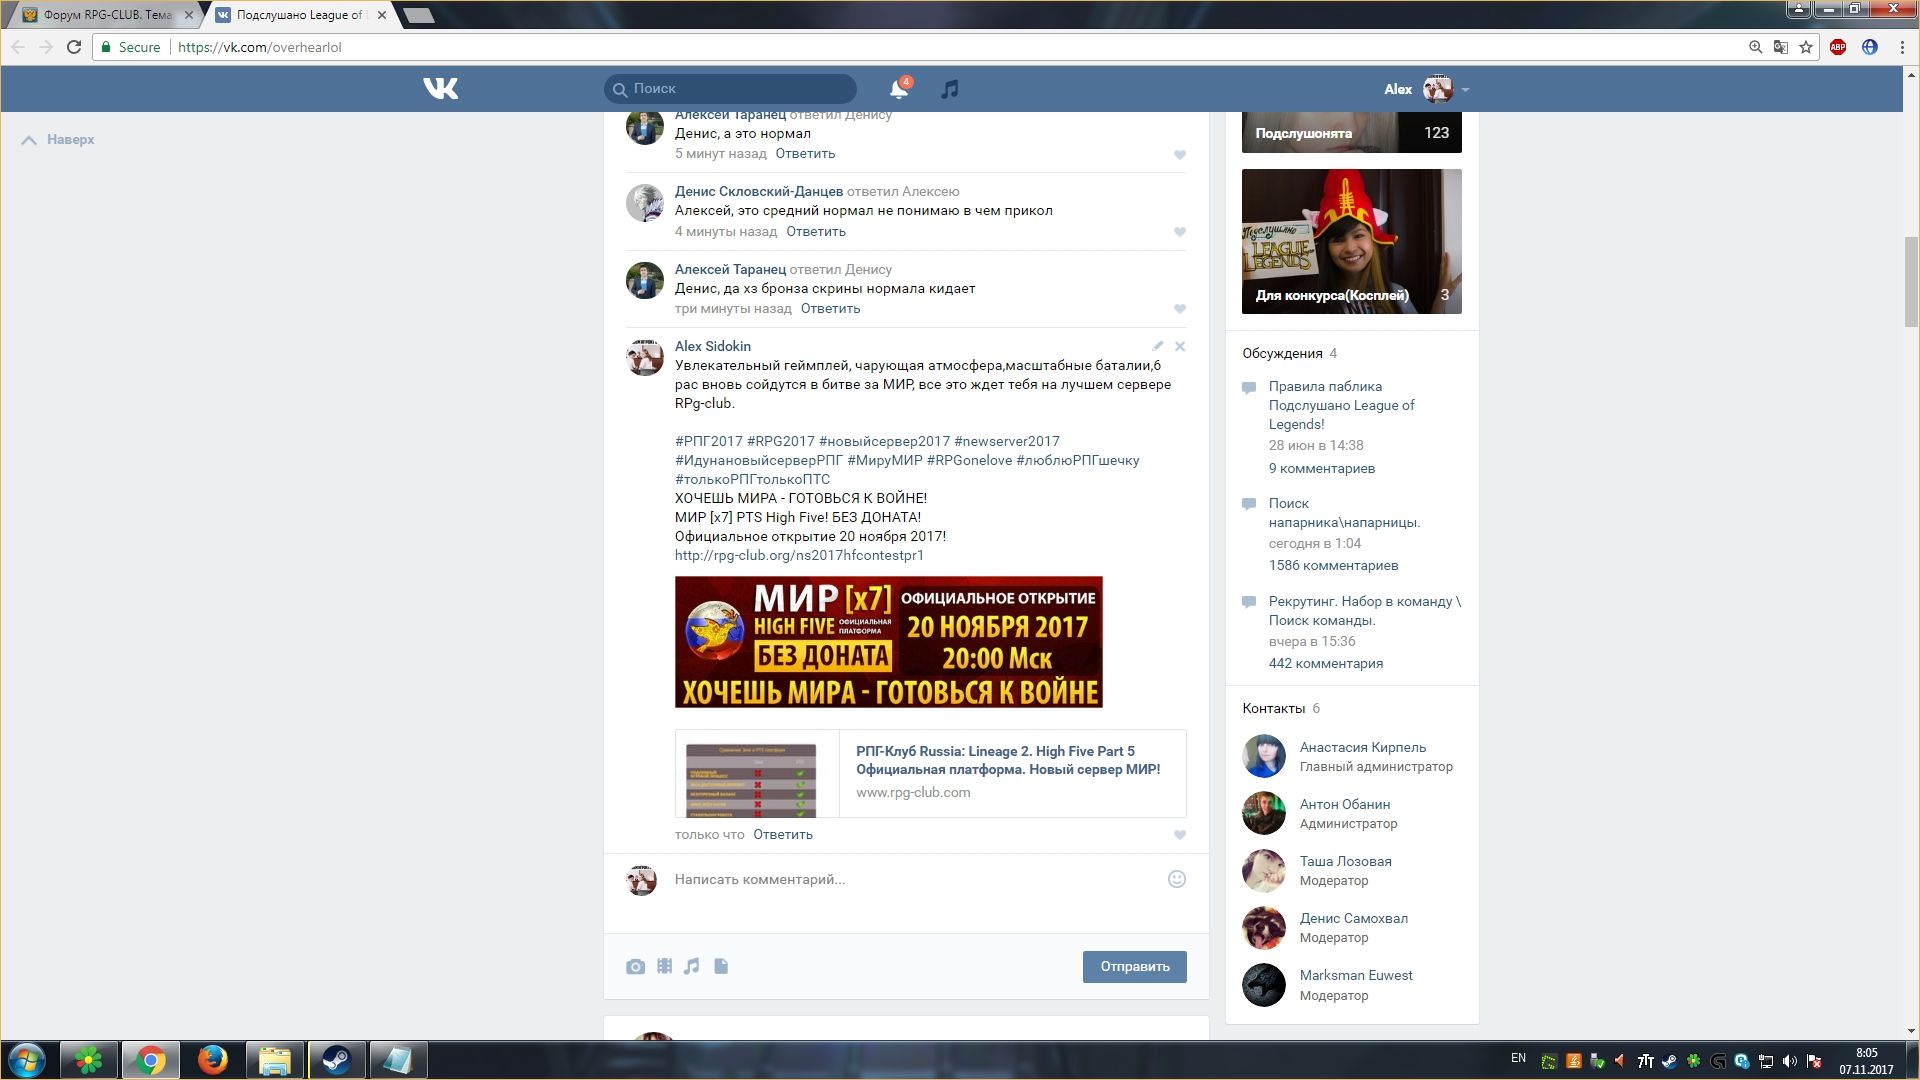Open Steam from the Windows taskbar

coord(336,1060)
